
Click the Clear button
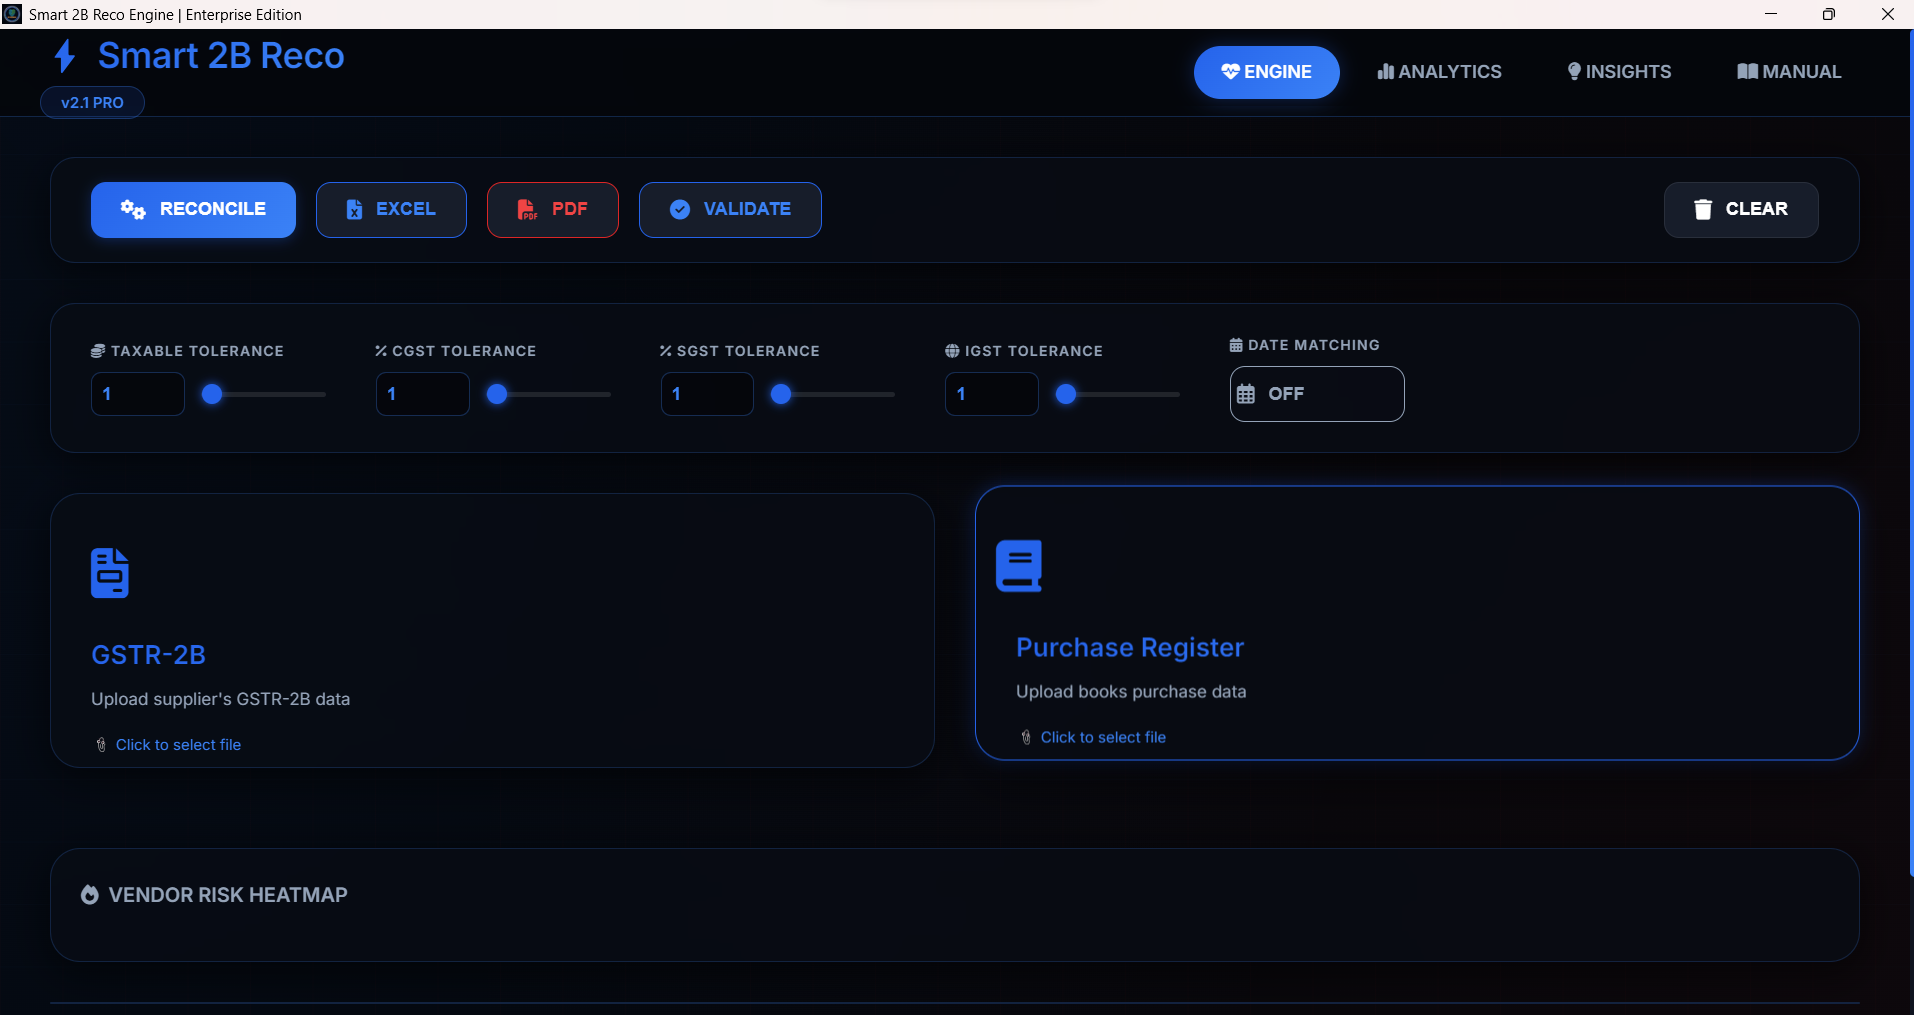click(1741, 210)
